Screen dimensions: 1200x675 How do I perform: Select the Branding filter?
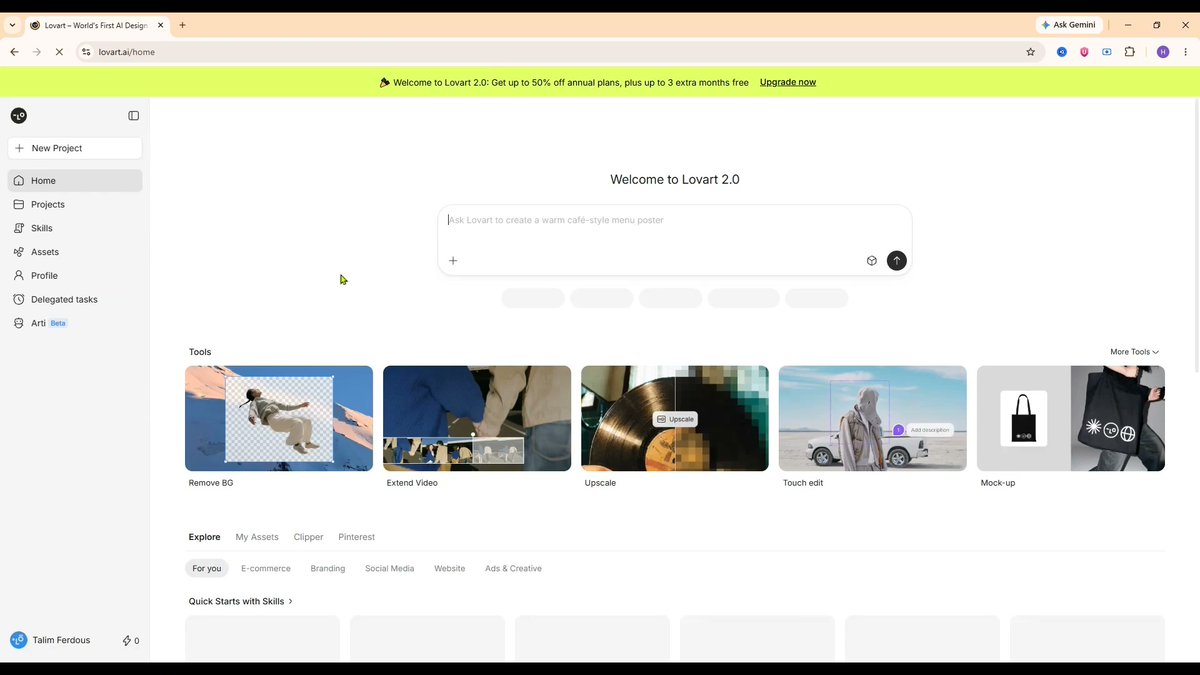pyautogui.click(x=328, y=568)
